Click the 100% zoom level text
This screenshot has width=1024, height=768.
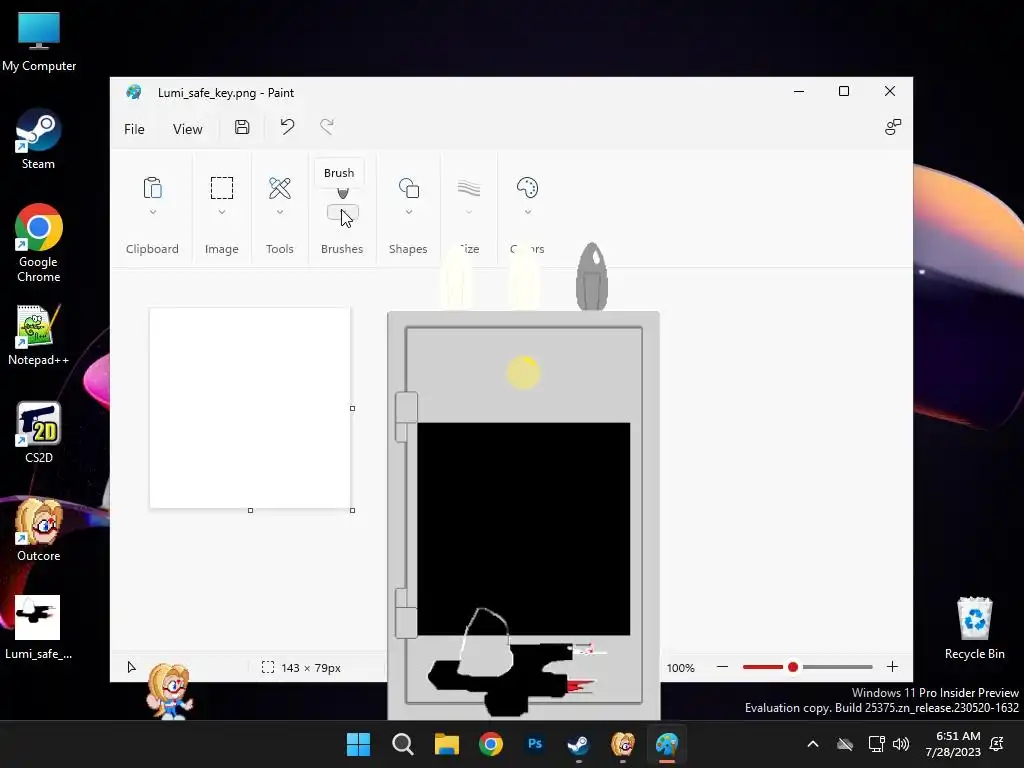(680, 668)
